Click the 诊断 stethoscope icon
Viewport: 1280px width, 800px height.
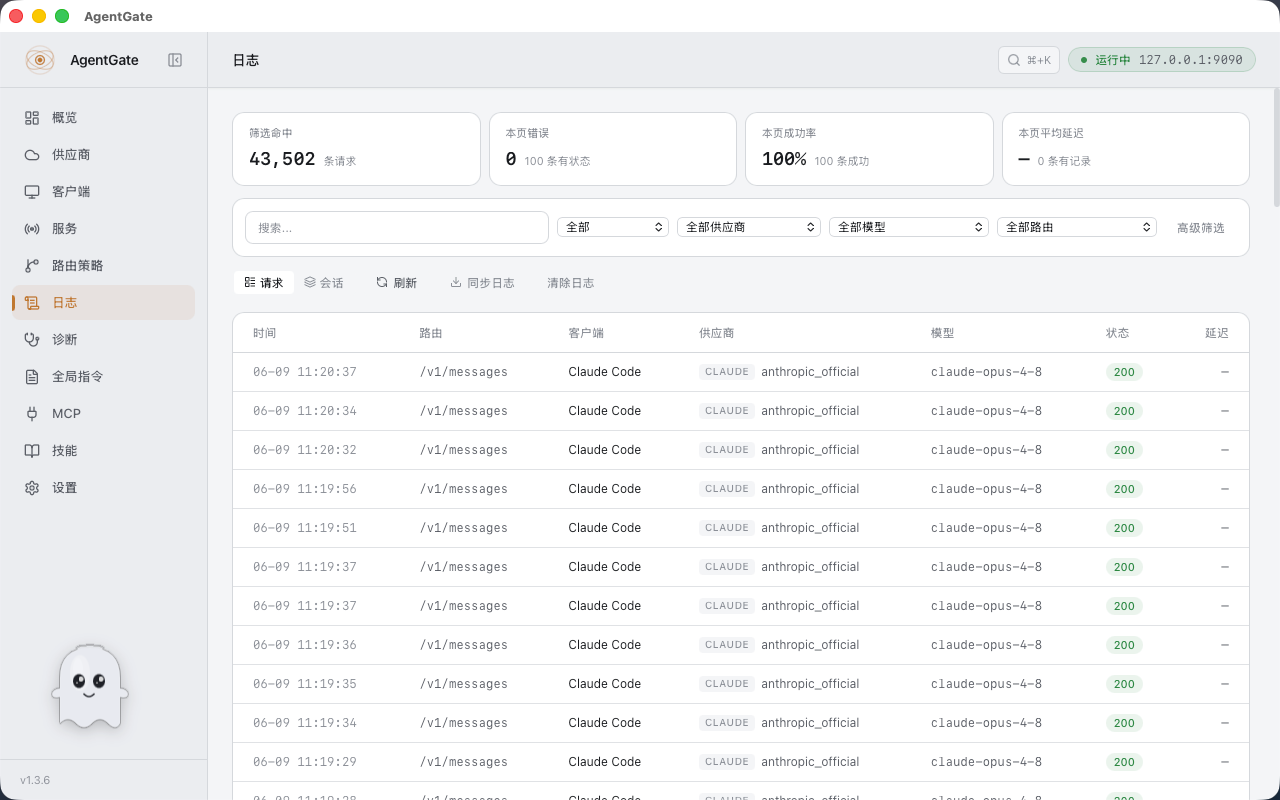32,340
